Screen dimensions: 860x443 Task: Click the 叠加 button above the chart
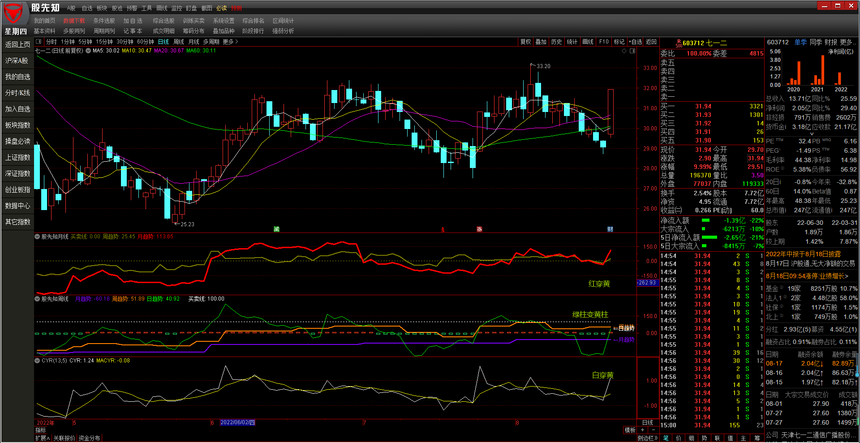(541, 42)
